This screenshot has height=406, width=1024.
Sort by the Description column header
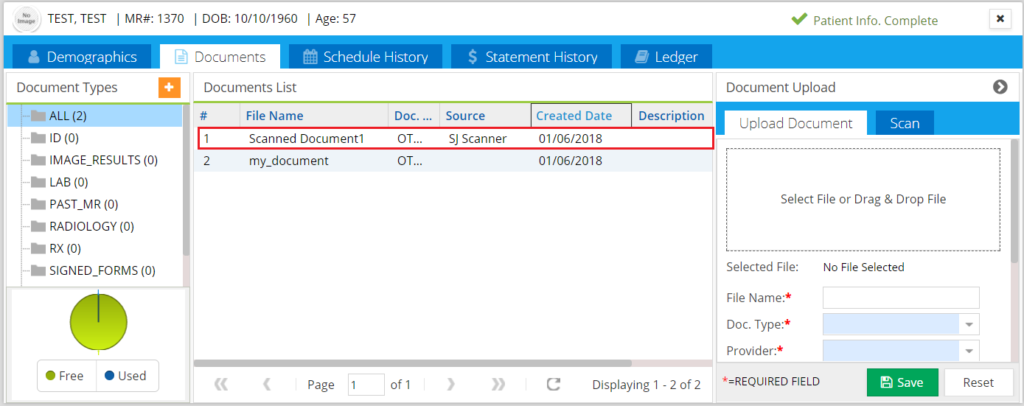click(x=671, y=116)
